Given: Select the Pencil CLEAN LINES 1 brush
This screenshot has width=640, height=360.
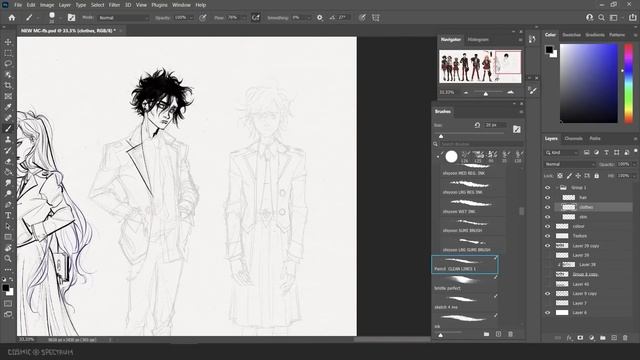Looking at the screenshot, I should coord(465,264).
